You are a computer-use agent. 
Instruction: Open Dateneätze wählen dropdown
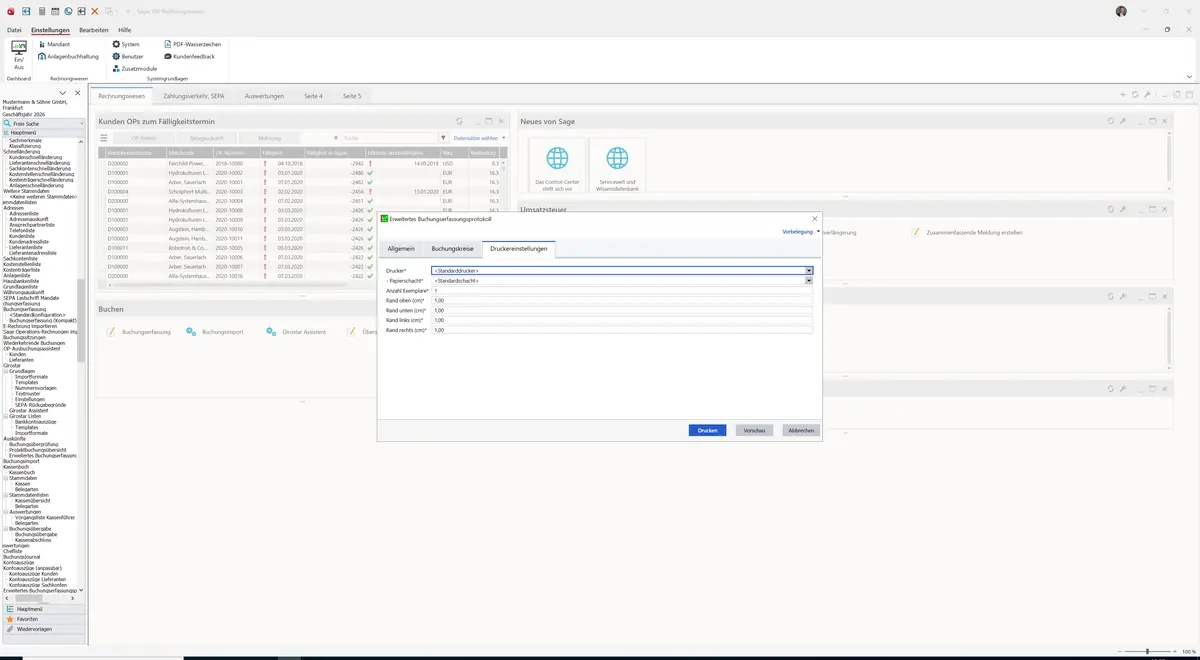coord(479,138)
